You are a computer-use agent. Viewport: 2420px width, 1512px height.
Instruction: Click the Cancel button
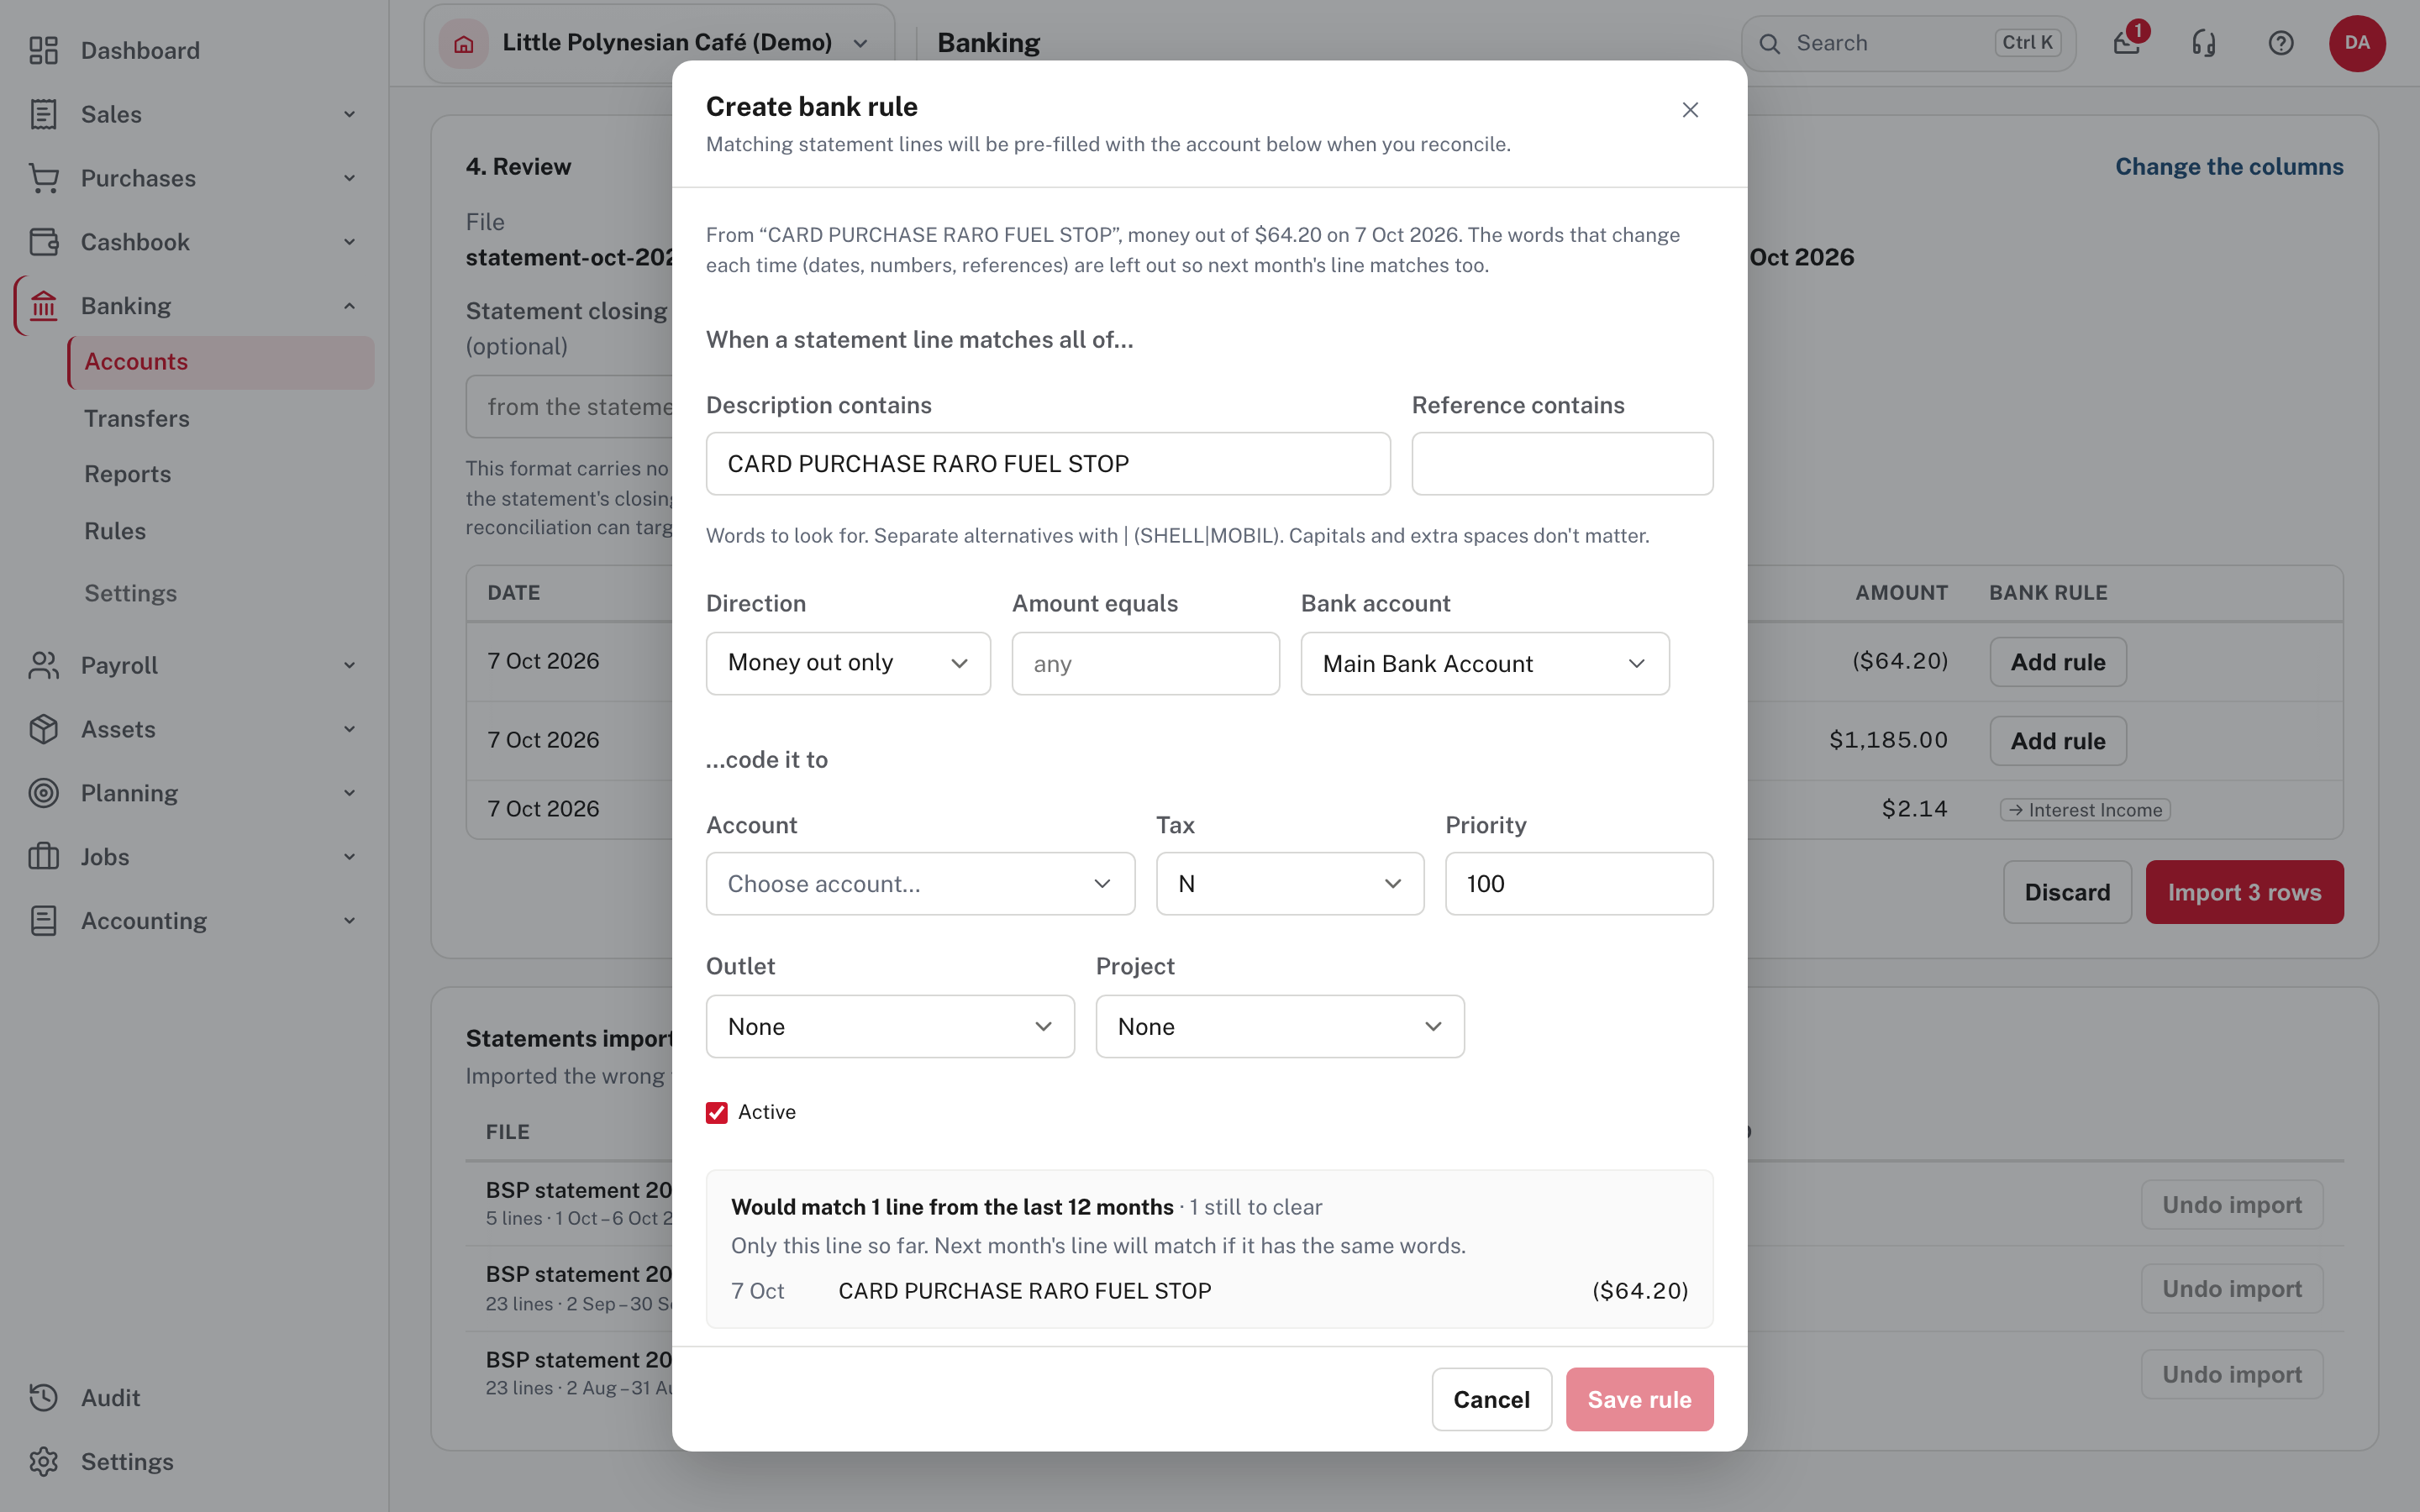tap(1491, 1399)
